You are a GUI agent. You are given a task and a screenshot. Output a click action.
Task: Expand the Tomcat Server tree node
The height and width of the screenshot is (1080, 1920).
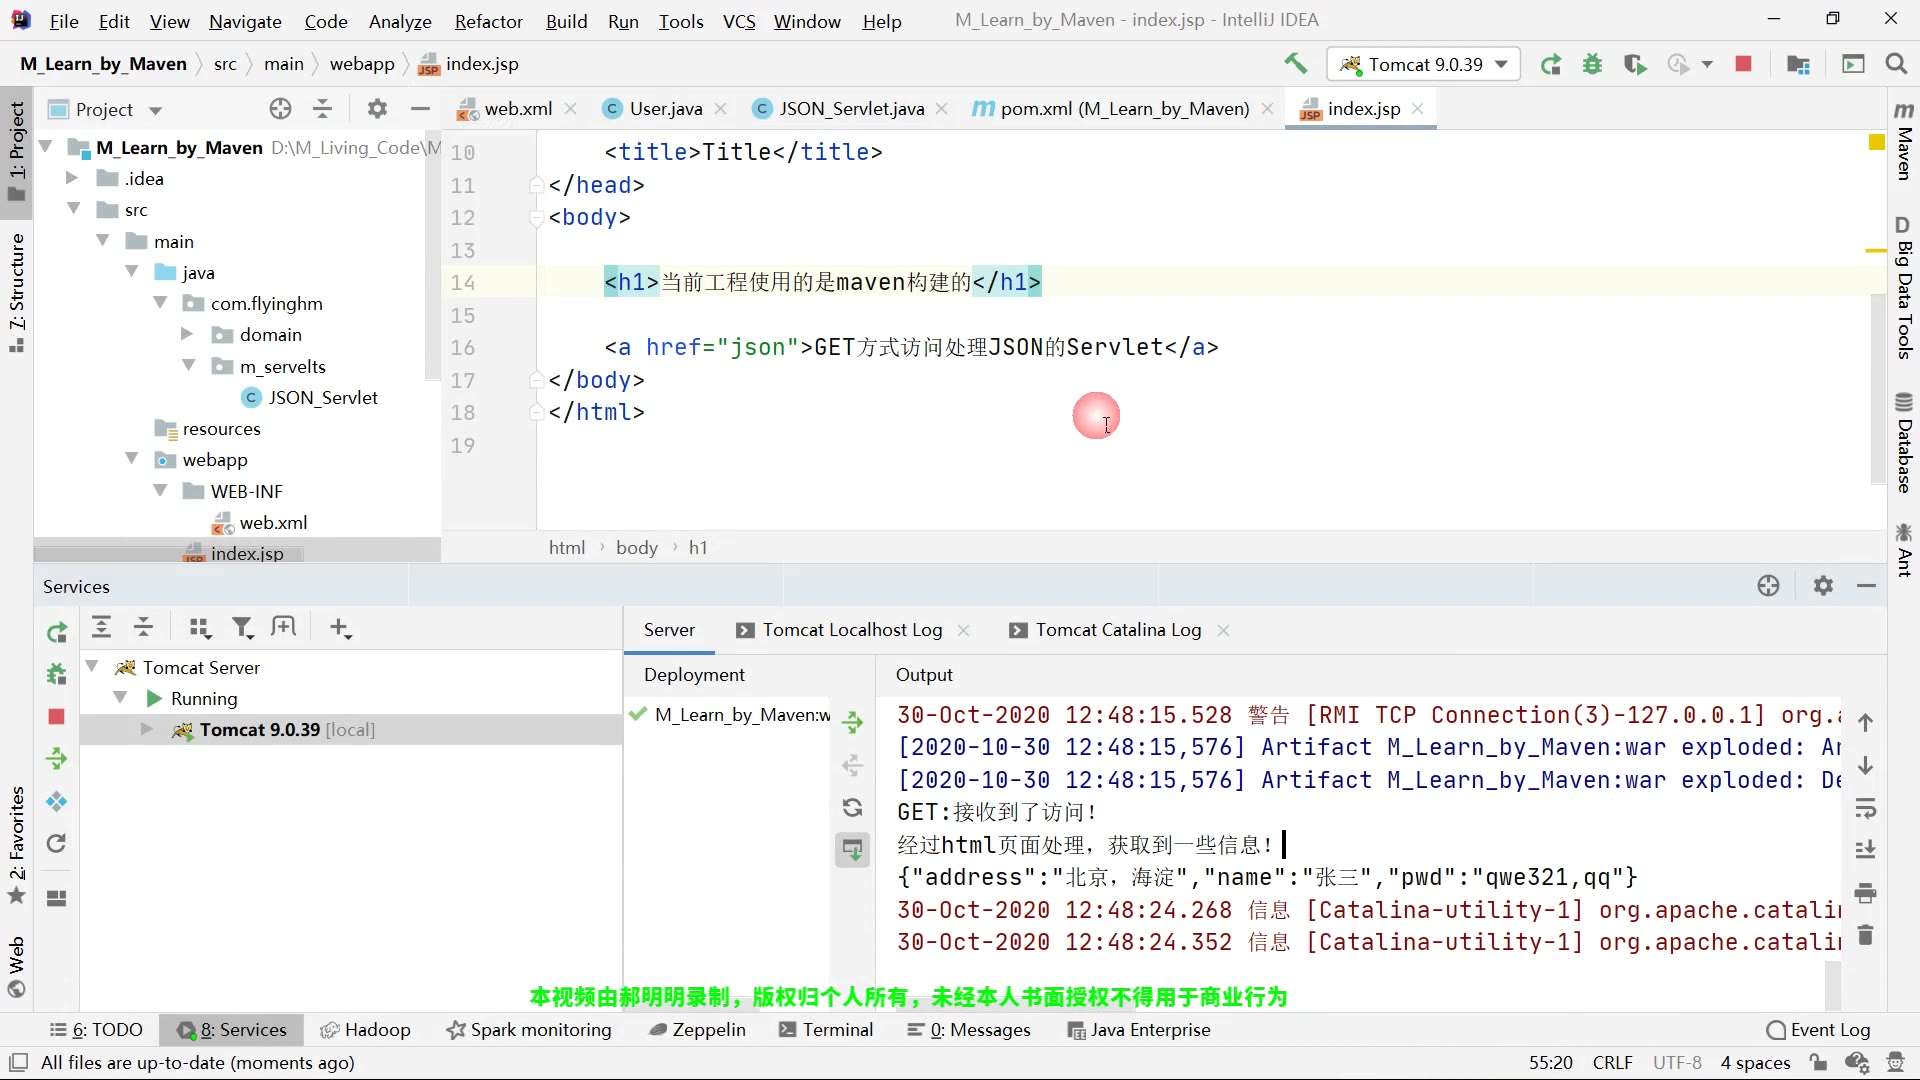[x=92, y=667]
